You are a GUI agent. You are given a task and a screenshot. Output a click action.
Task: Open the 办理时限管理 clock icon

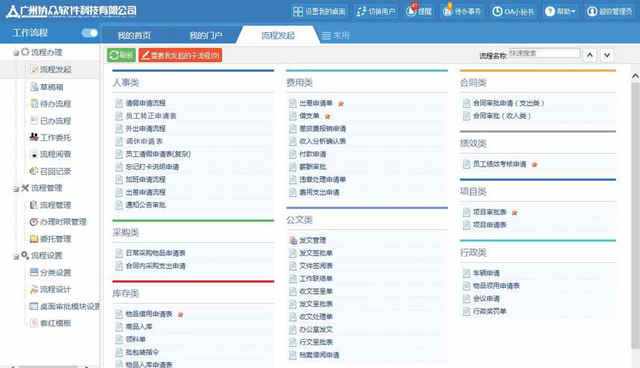(x=34, y=222)
